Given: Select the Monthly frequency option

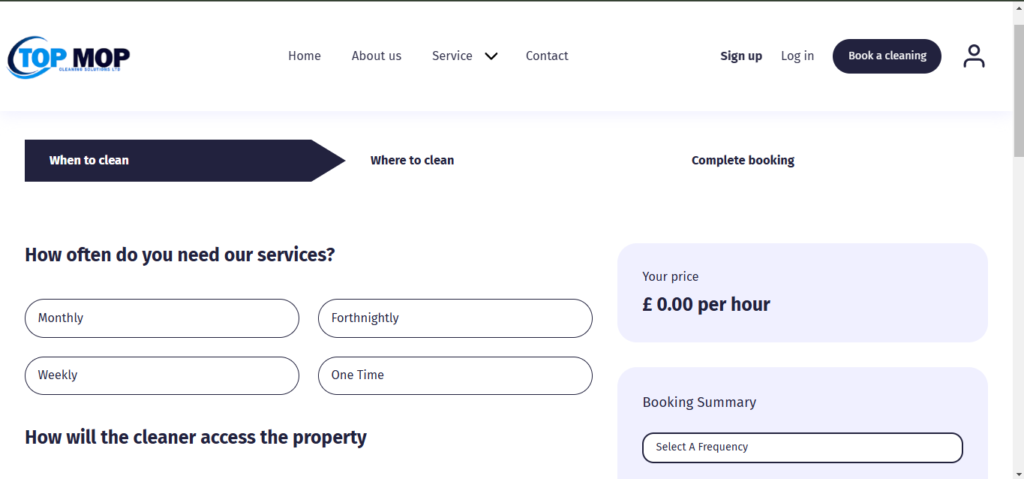Looking at the screenshot, I should [x=162, y=318].
